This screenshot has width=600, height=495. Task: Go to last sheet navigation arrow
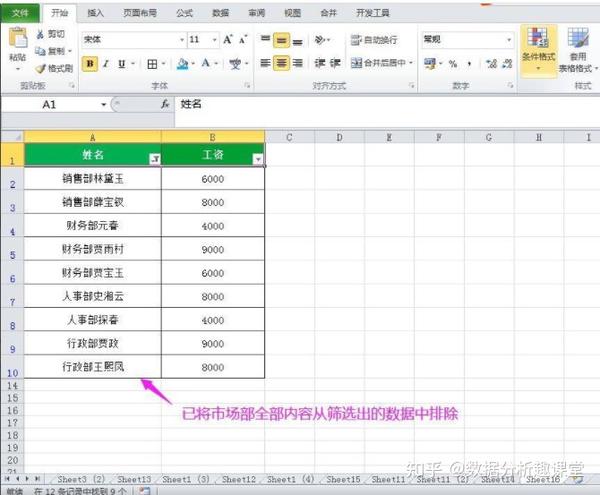pos(37,479)
